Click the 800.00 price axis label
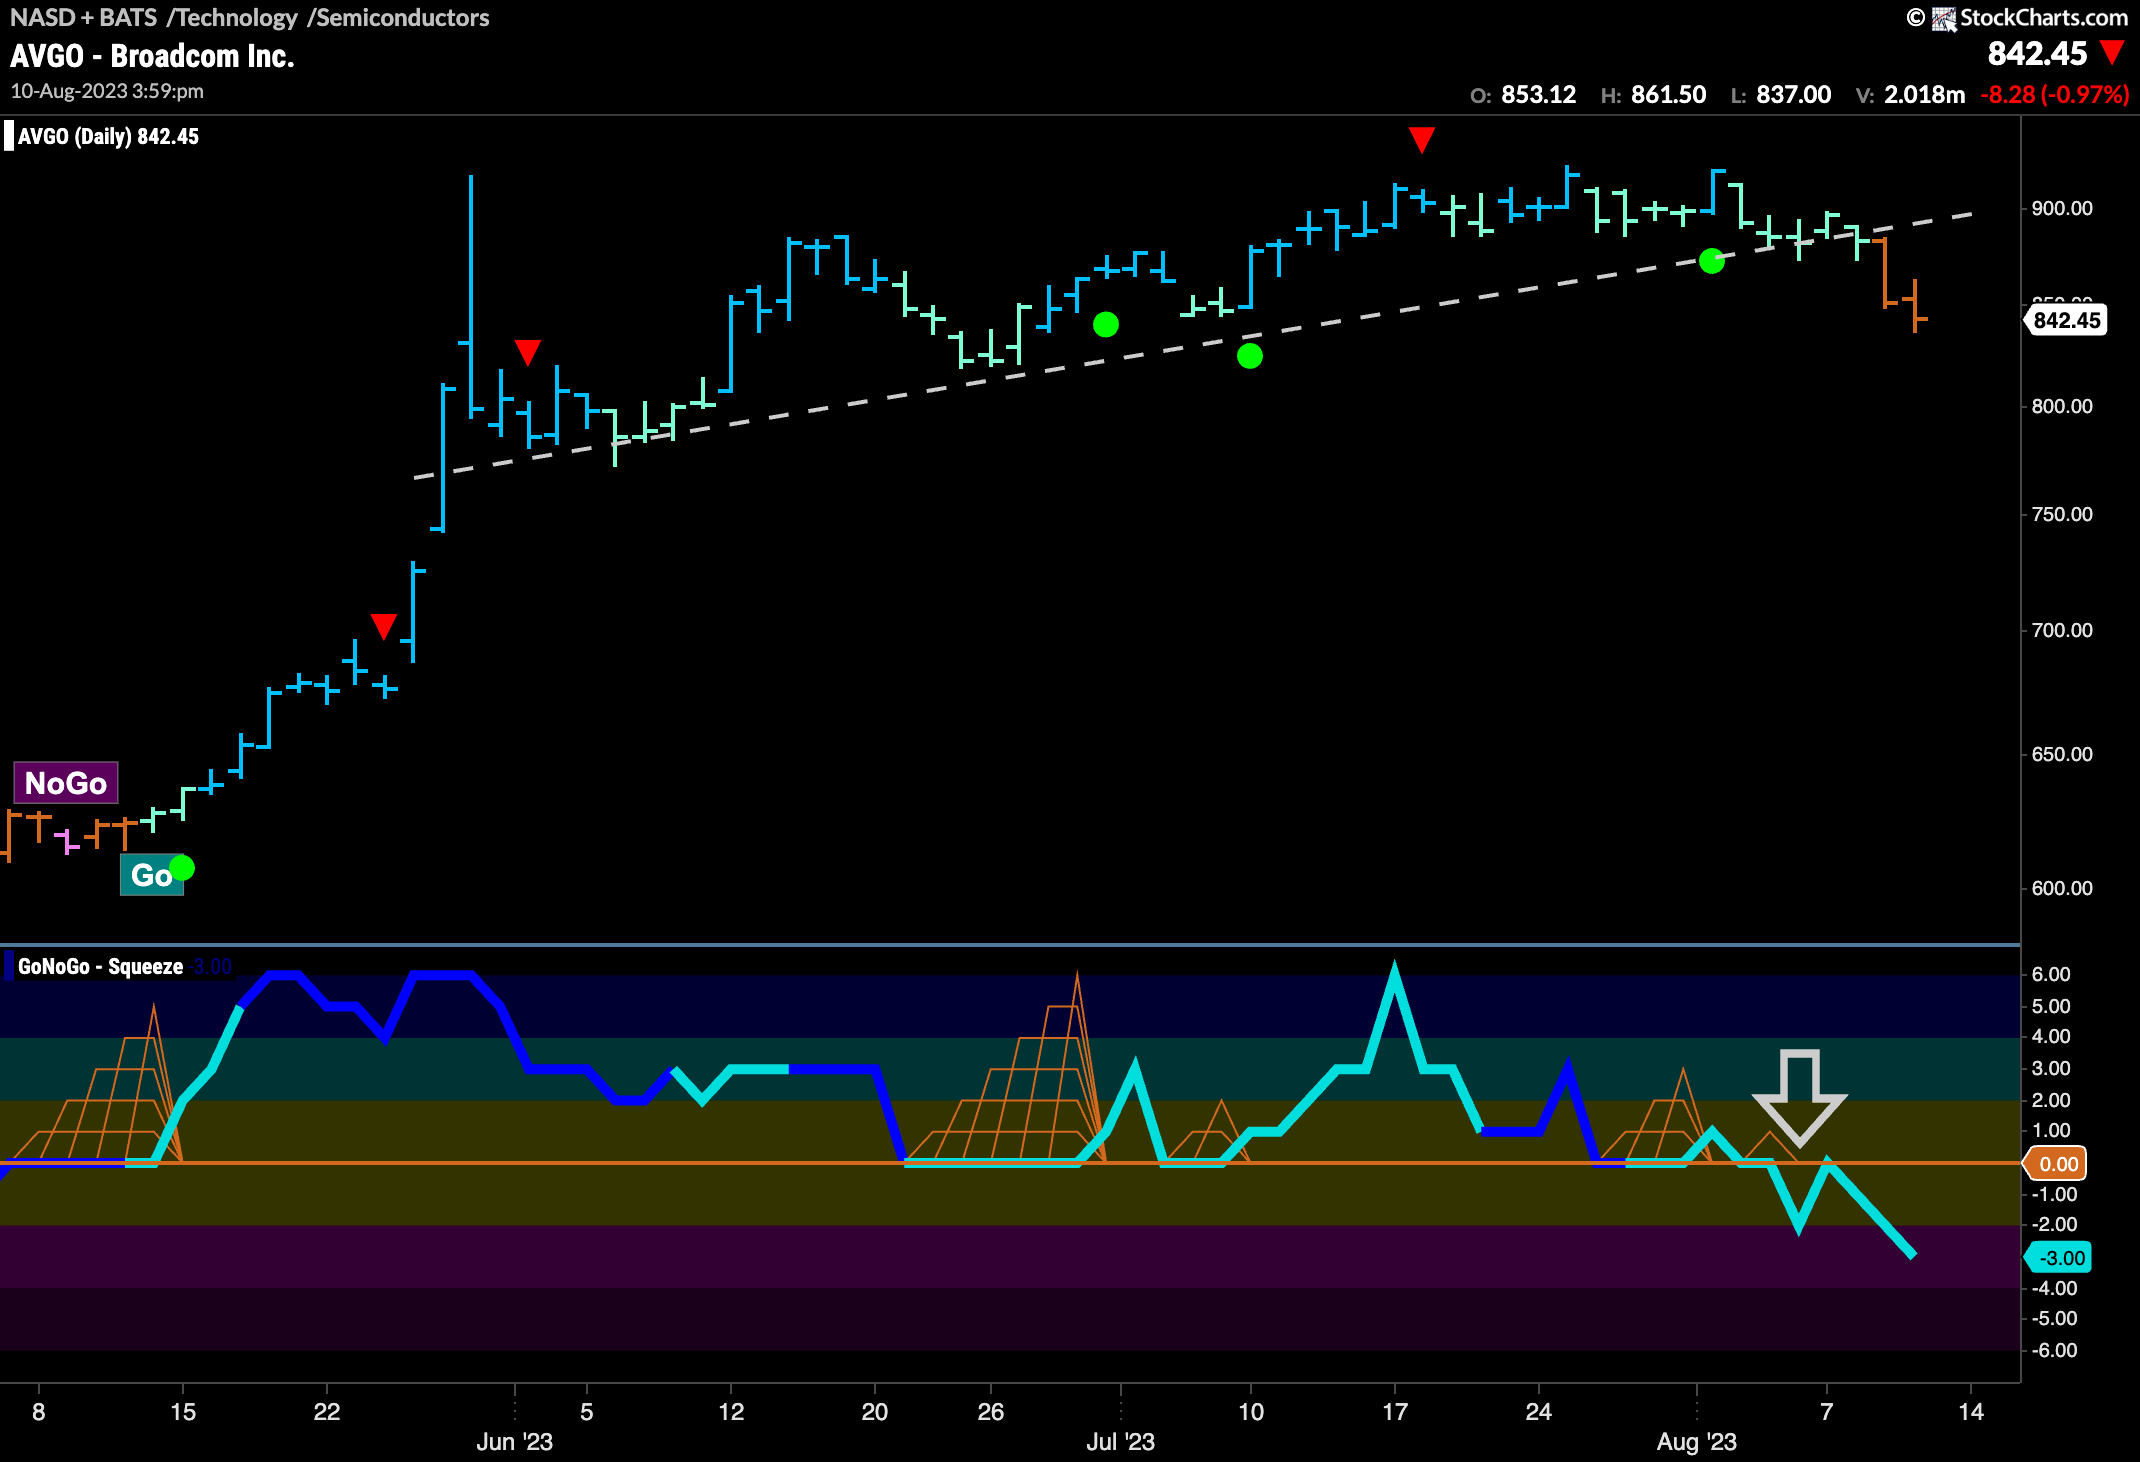This screenshot has width=2140, height=1462. 2061,406
